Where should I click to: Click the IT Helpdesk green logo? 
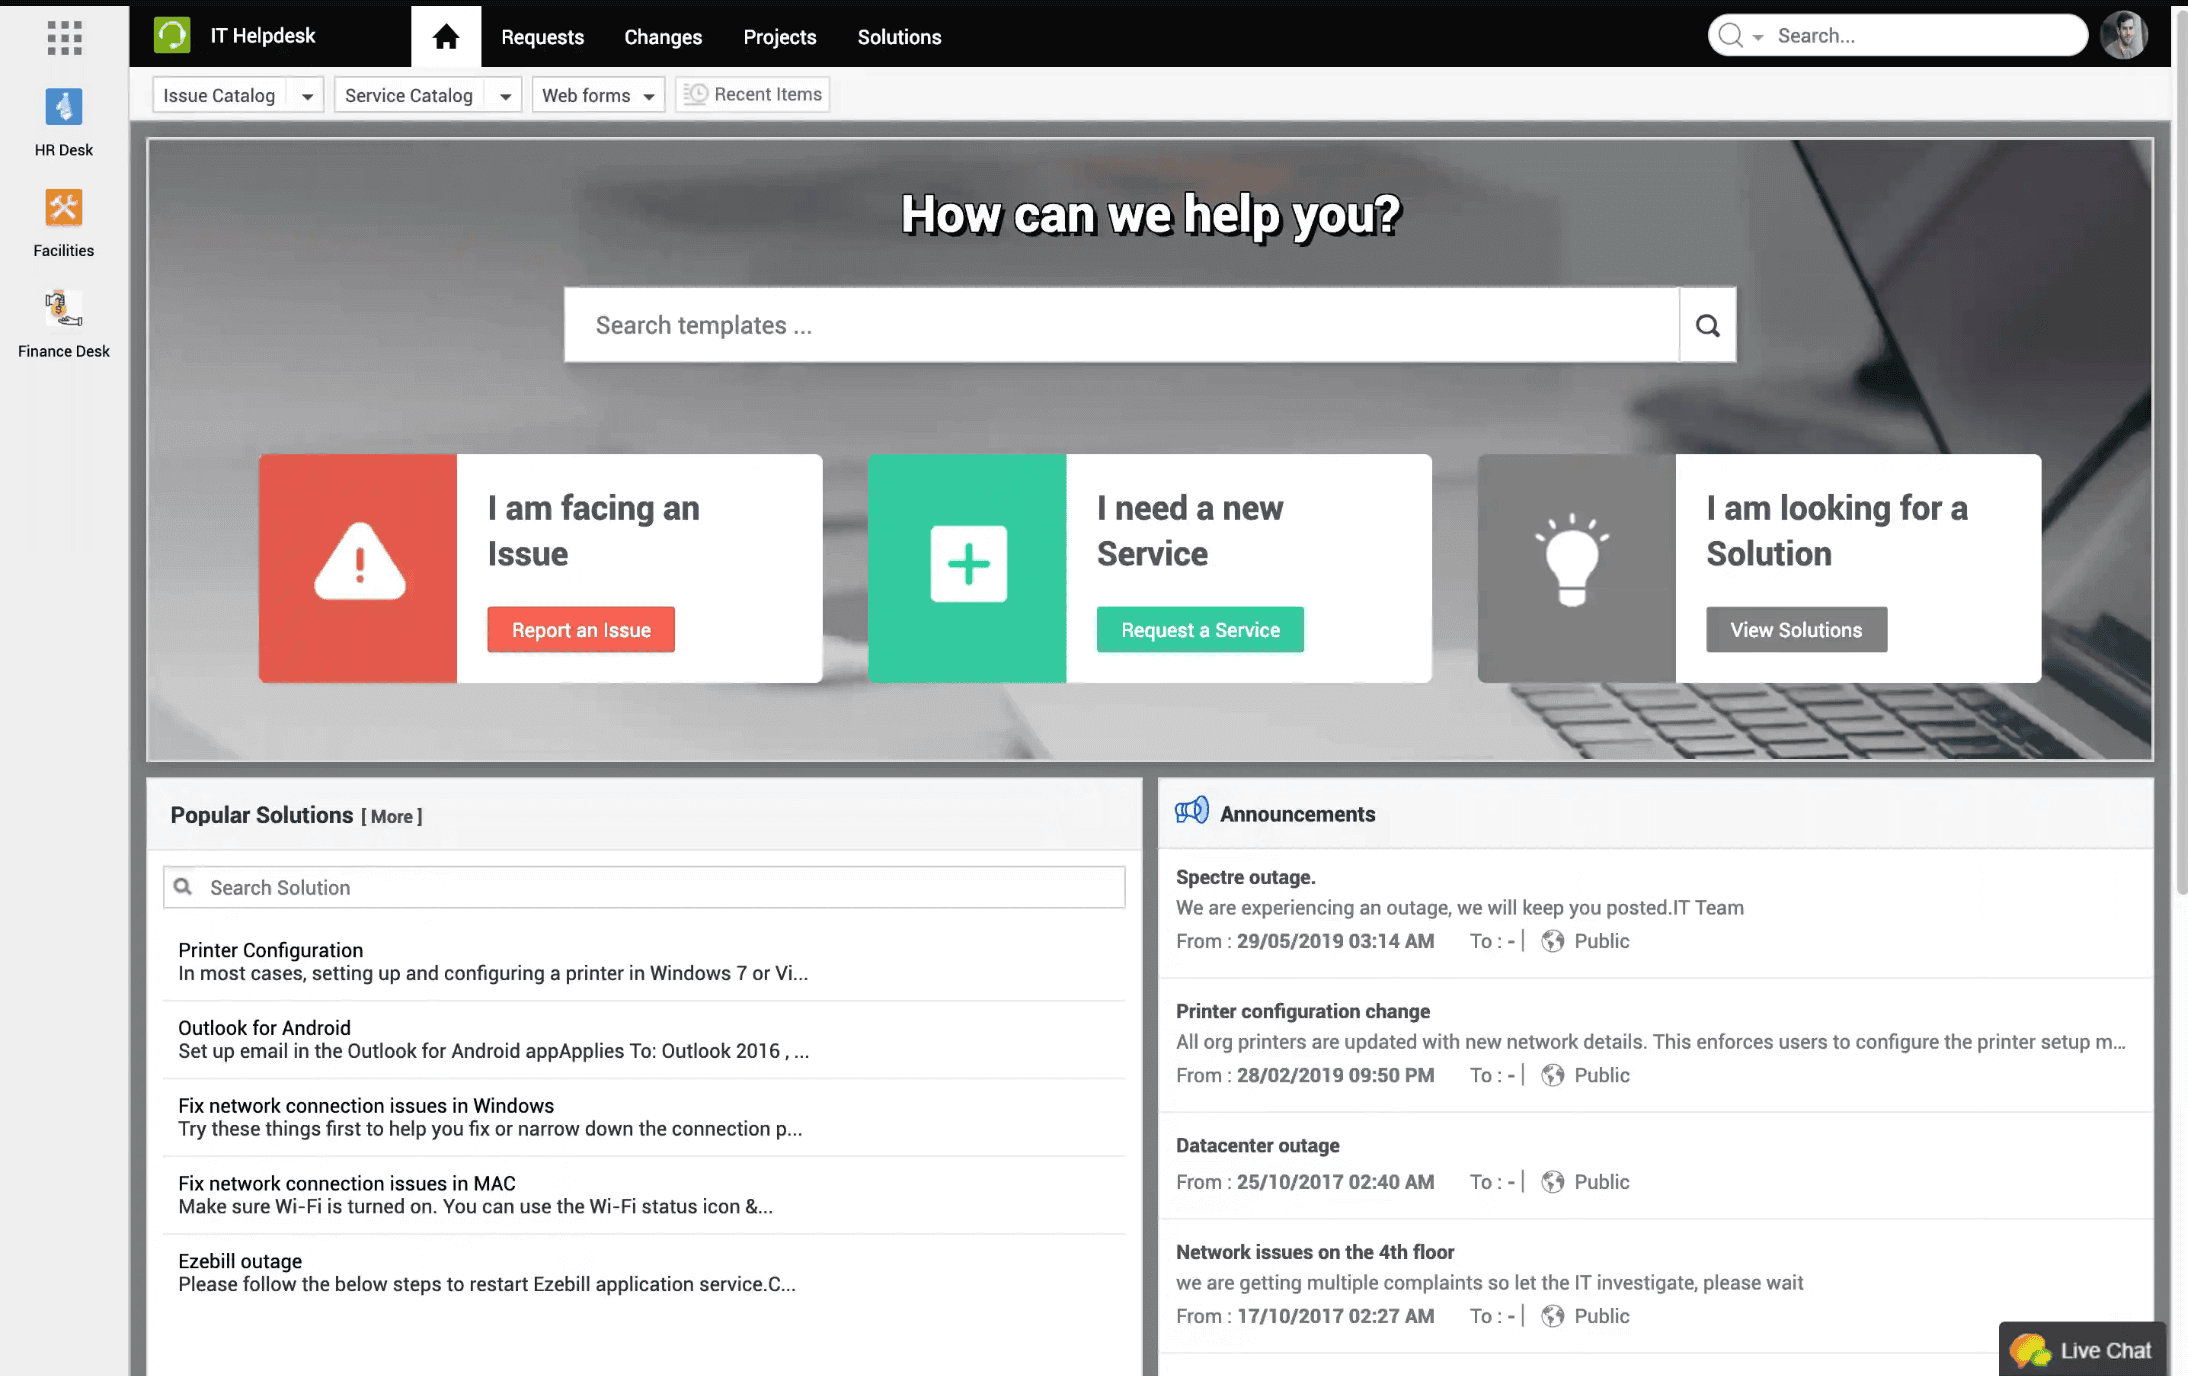[x=172, y=36]
